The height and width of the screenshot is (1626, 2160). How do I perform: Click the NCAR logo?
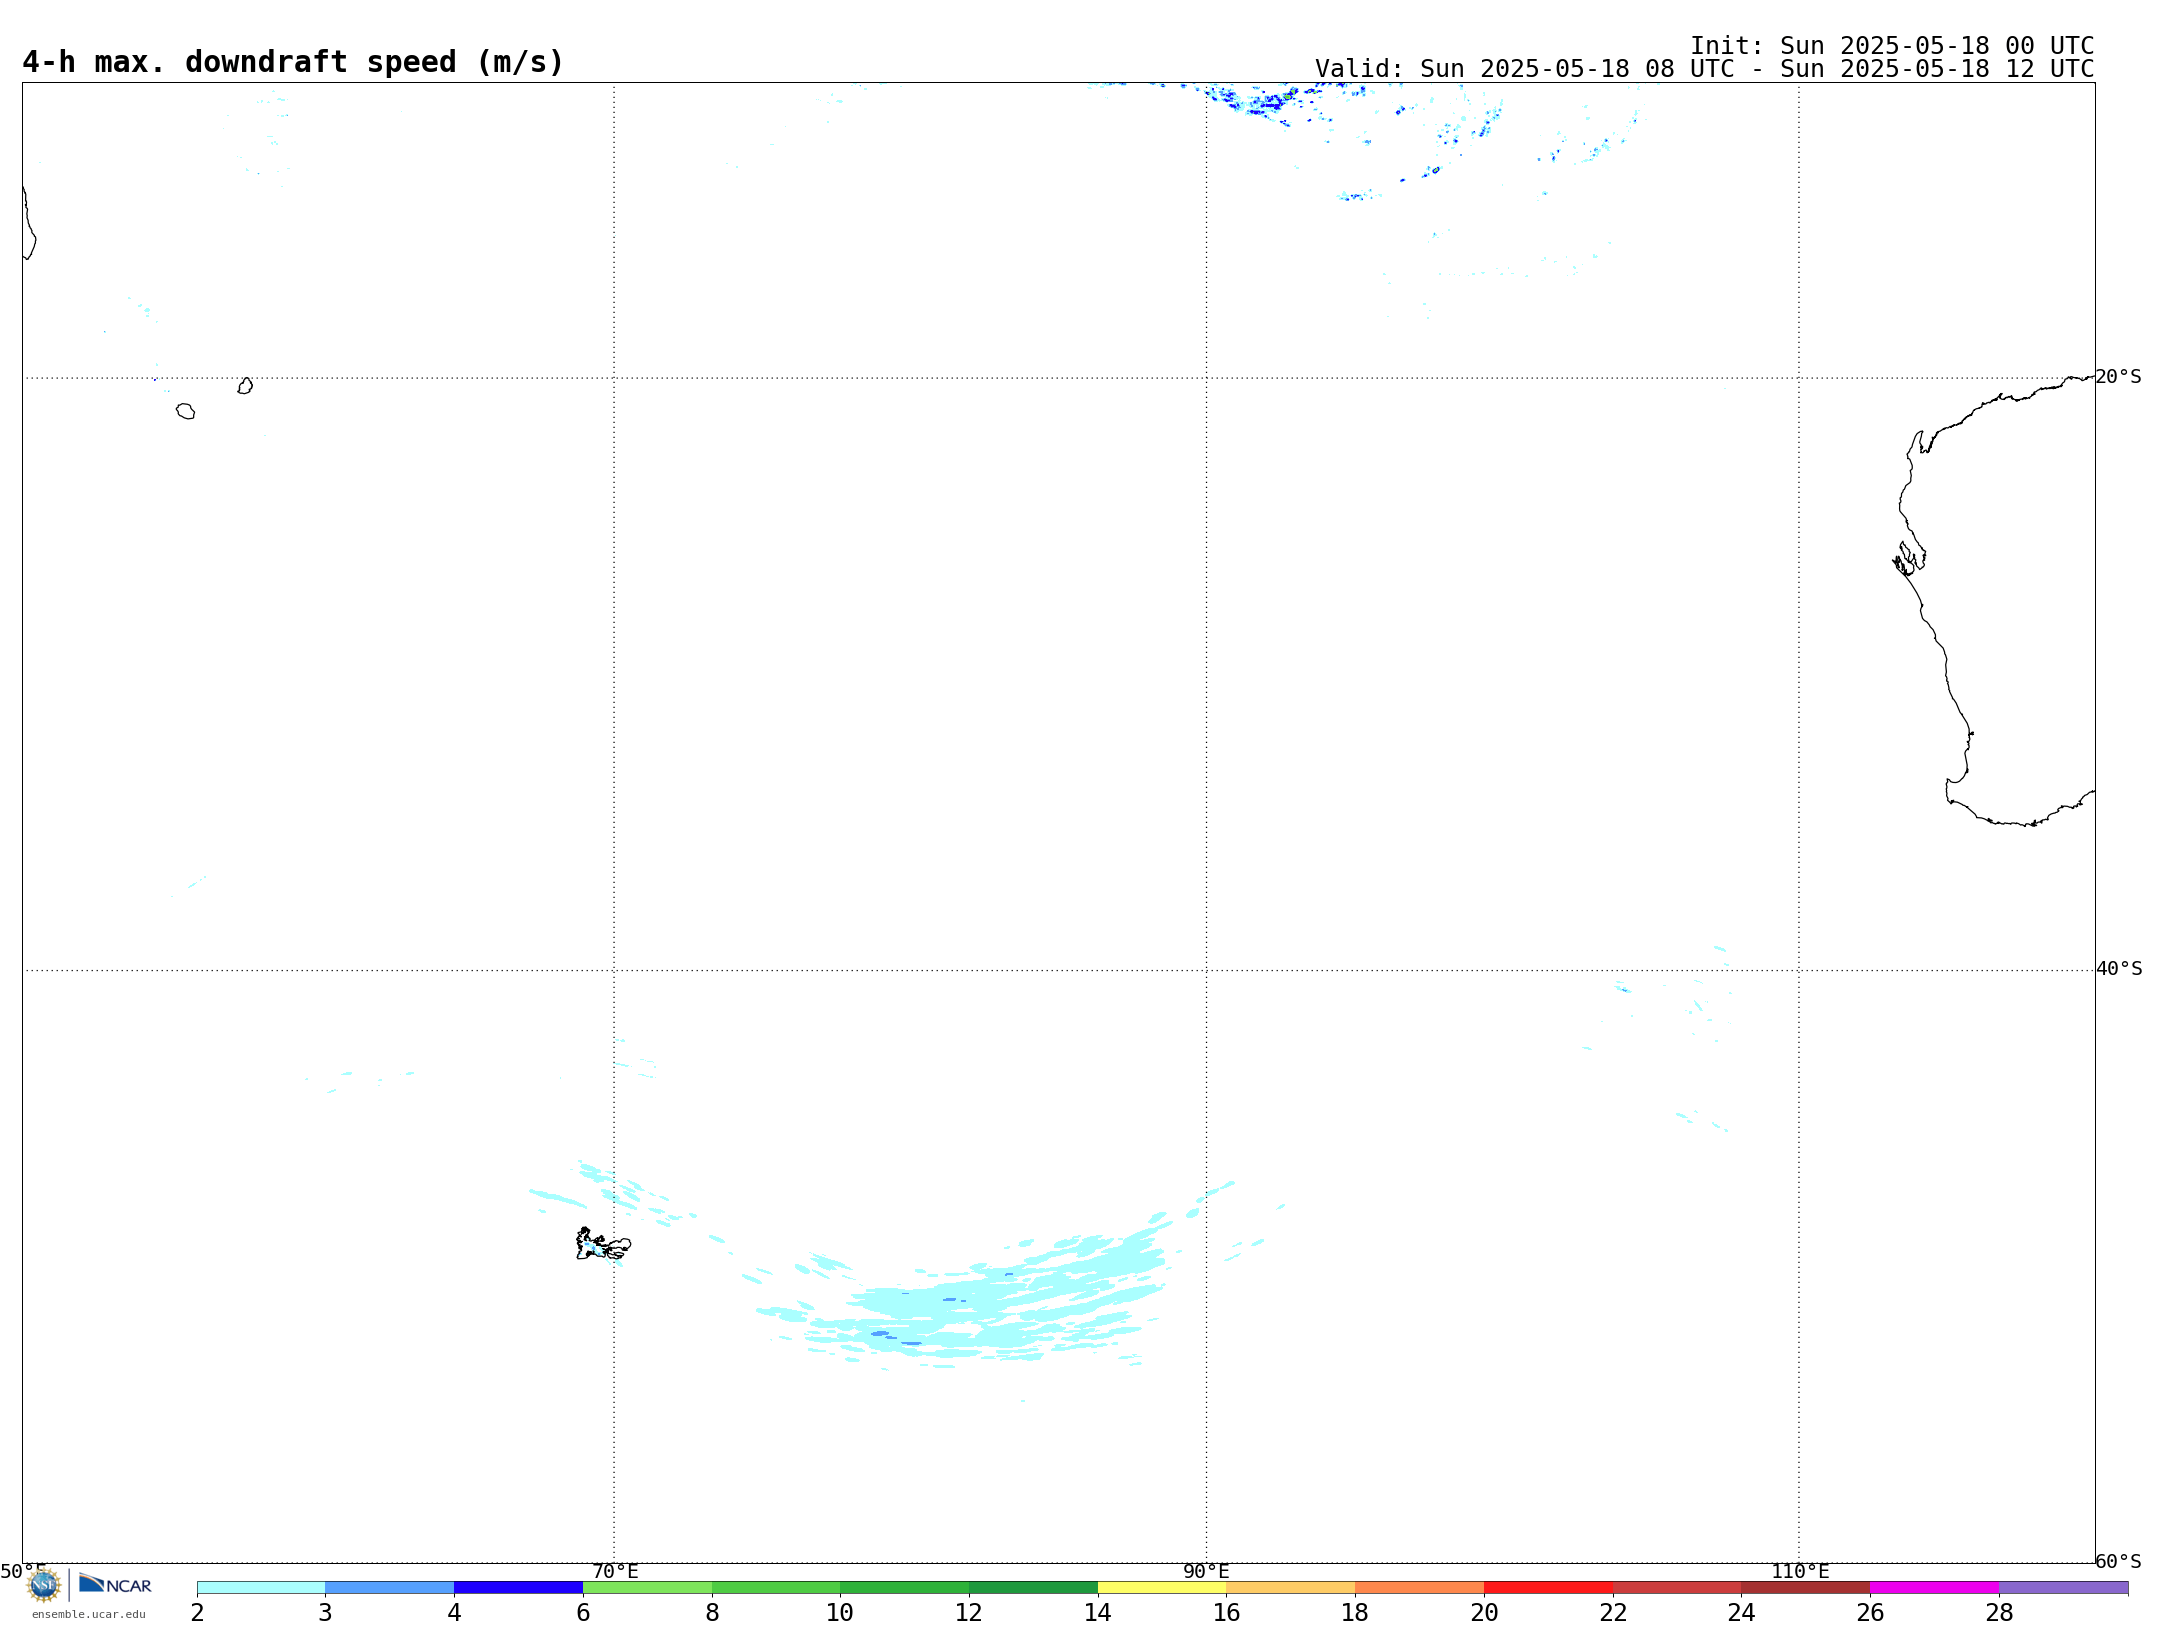[115, 1584]
